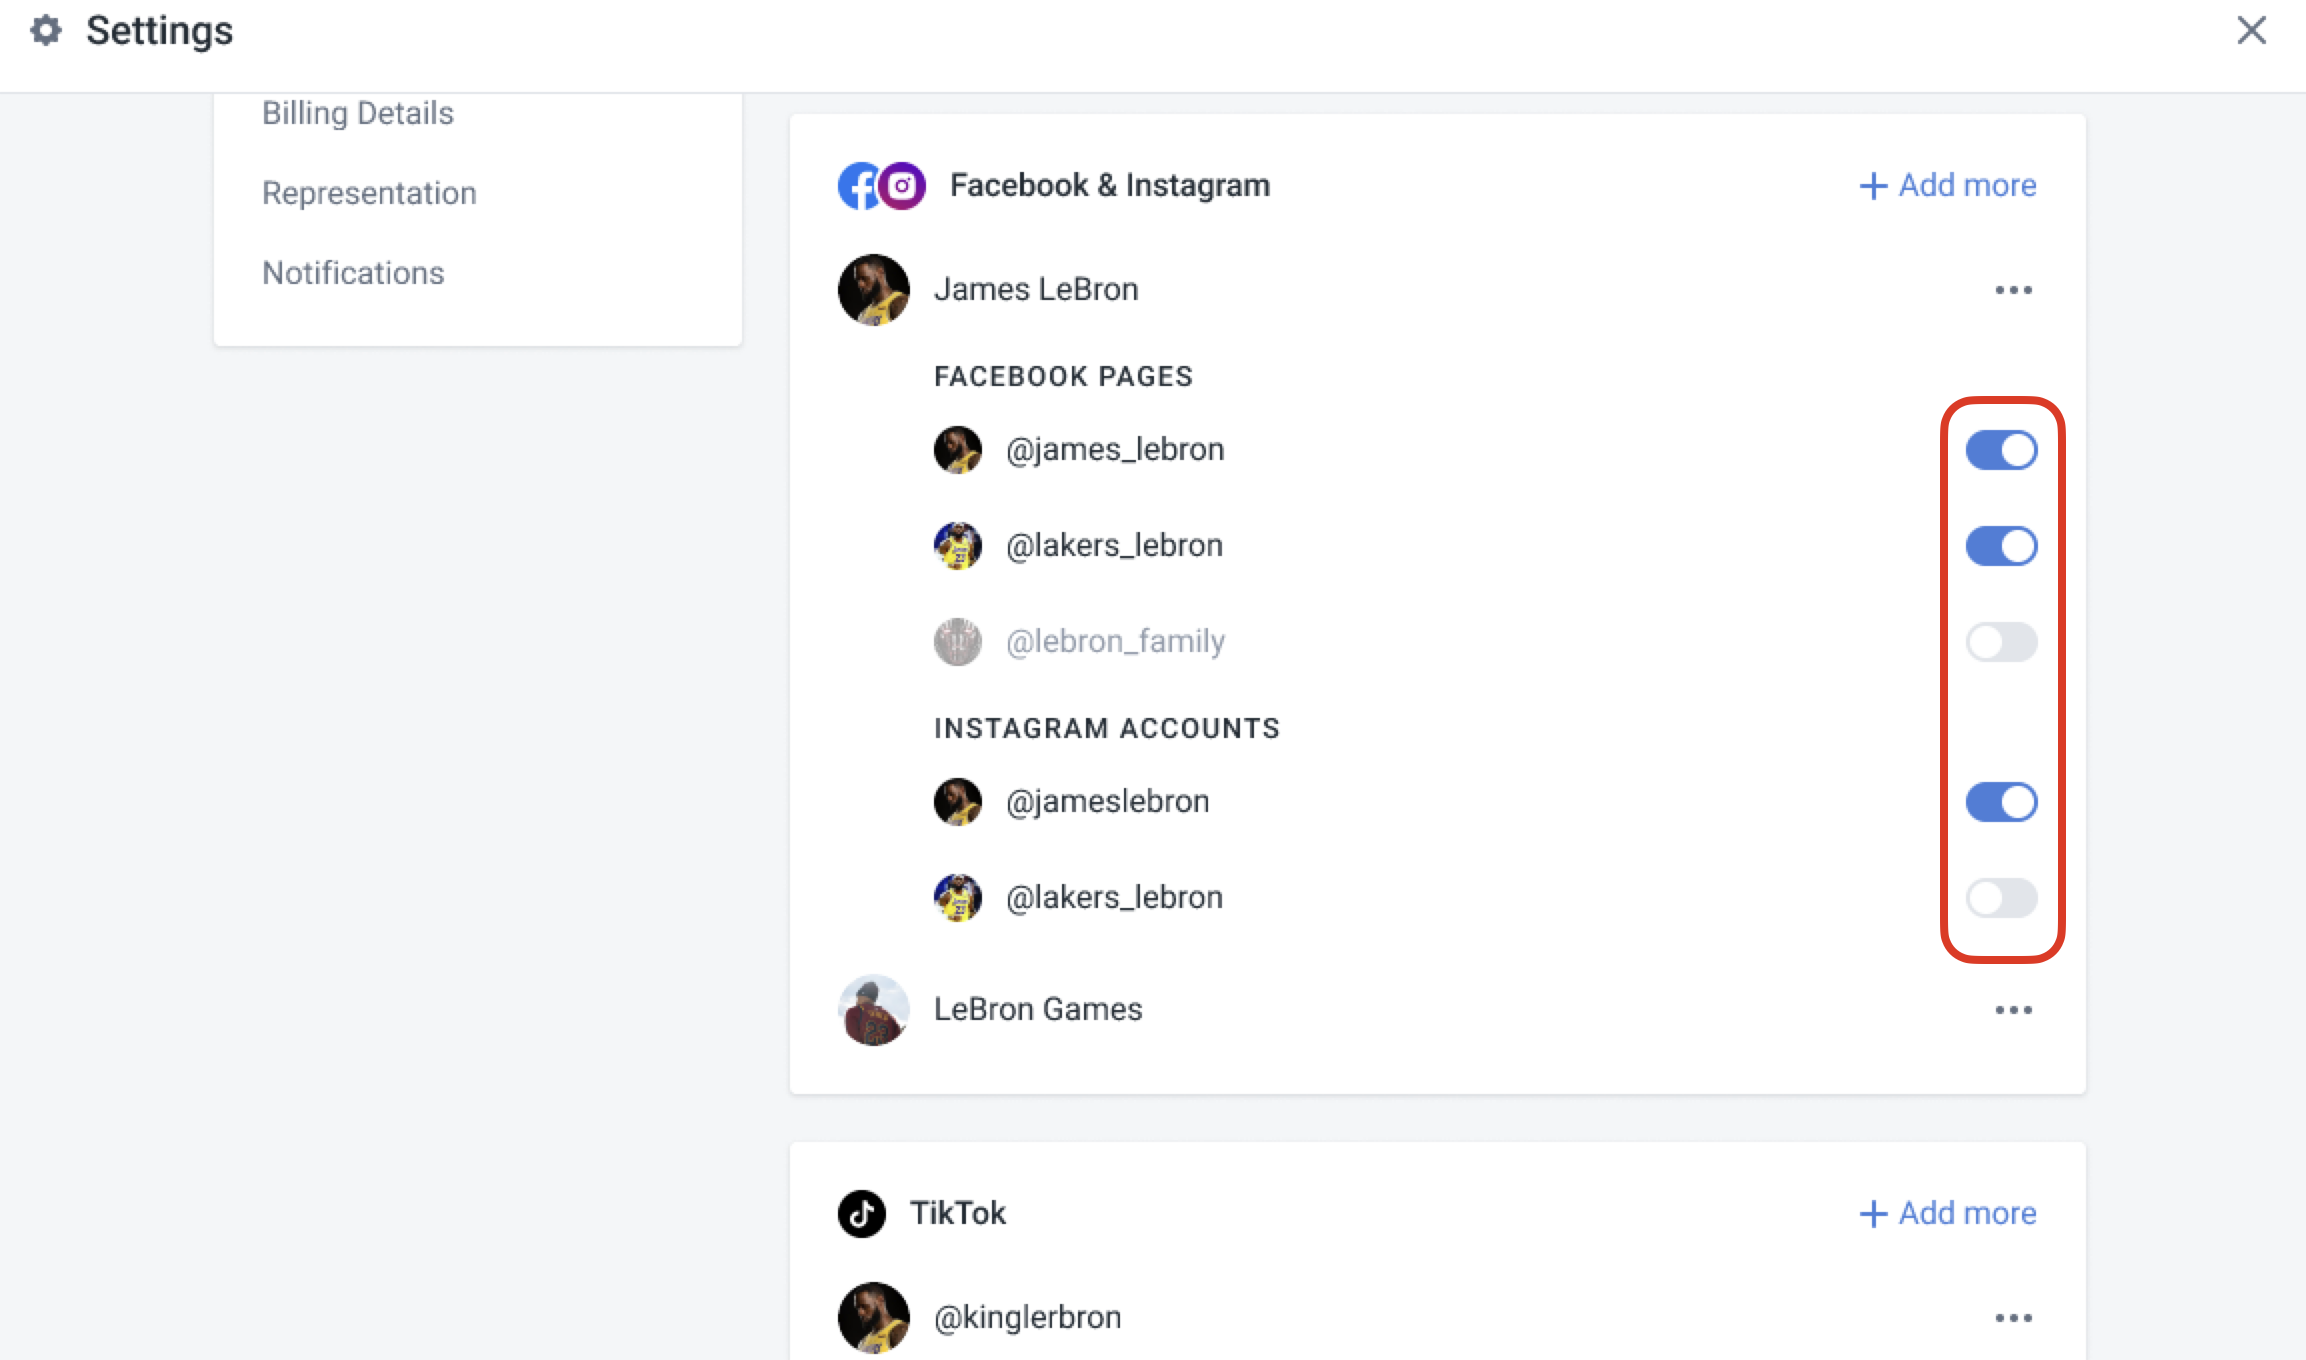Close the Settings dialog with X
2306x1360 pixels.
[2252, 30]
